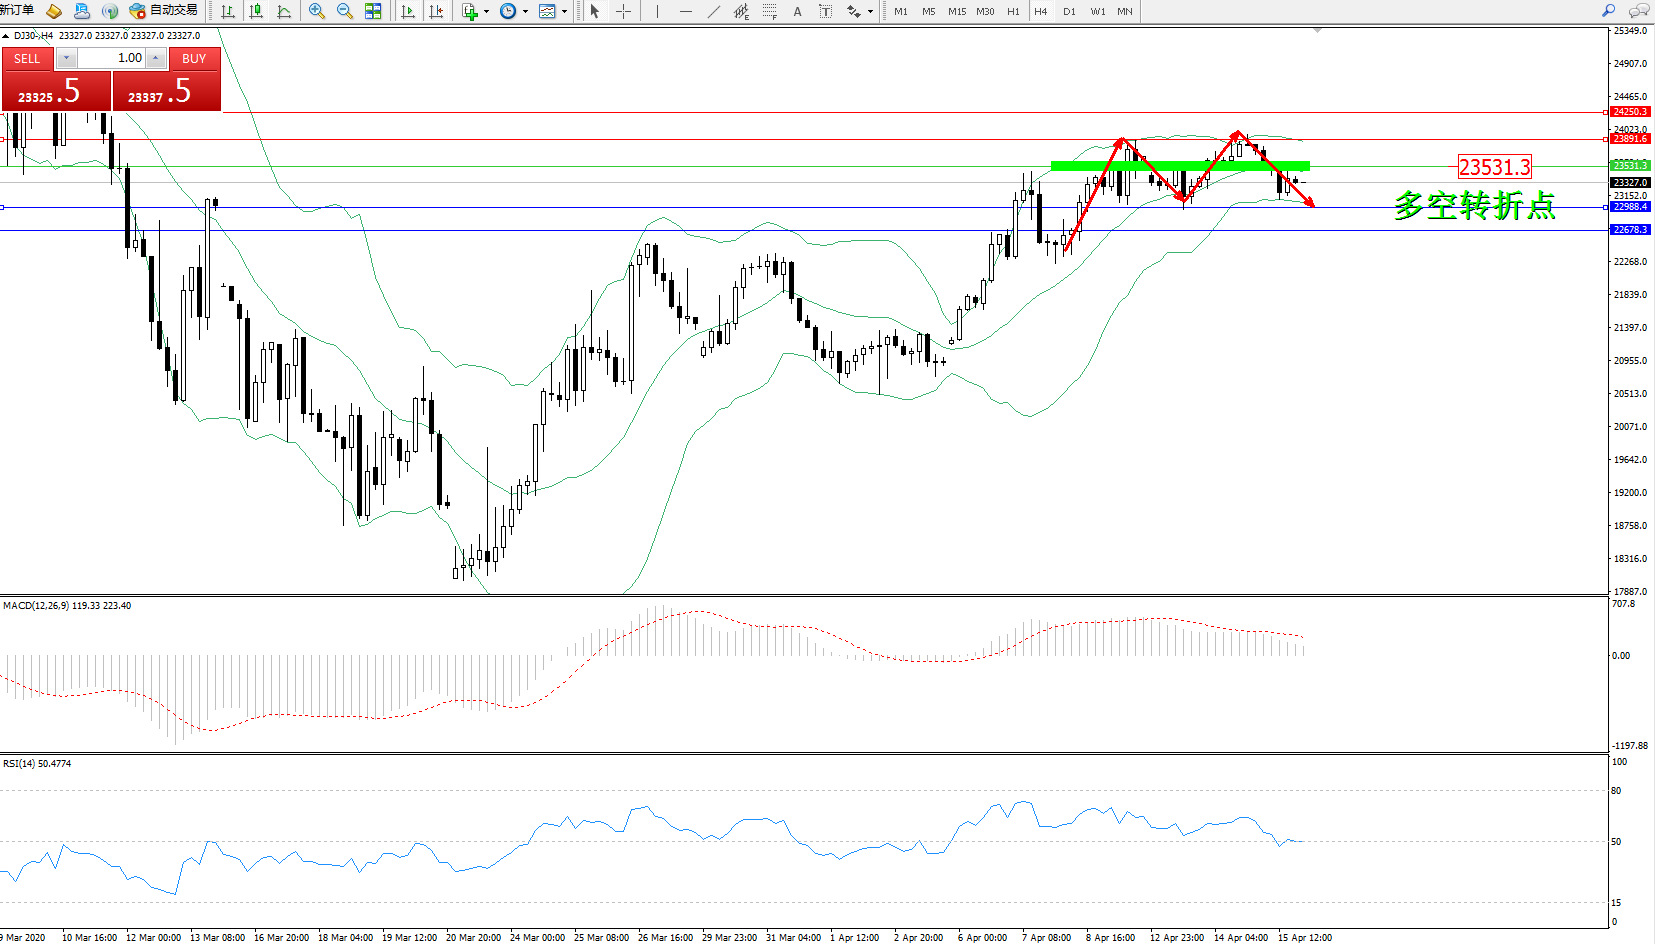
Task: Open the search magnifier icon
Action: click(1609, 11)
